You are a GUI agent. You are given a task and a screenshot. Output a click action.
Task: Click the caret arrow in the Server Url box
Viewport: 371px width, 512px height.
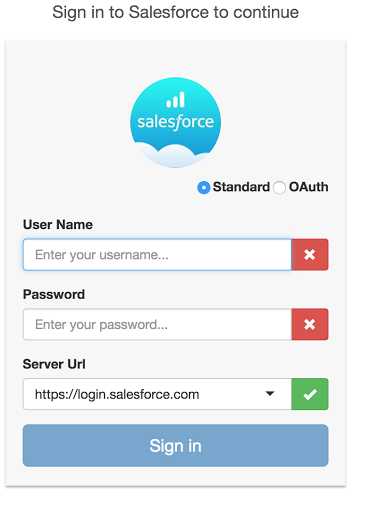[270, 394]
